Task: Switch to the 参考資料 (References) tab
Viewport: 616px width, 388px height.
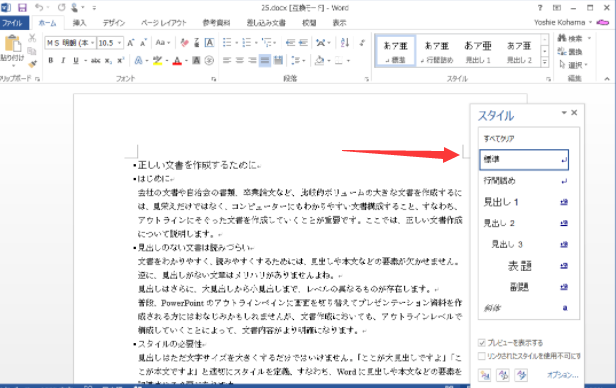Action: click(216, 23)
